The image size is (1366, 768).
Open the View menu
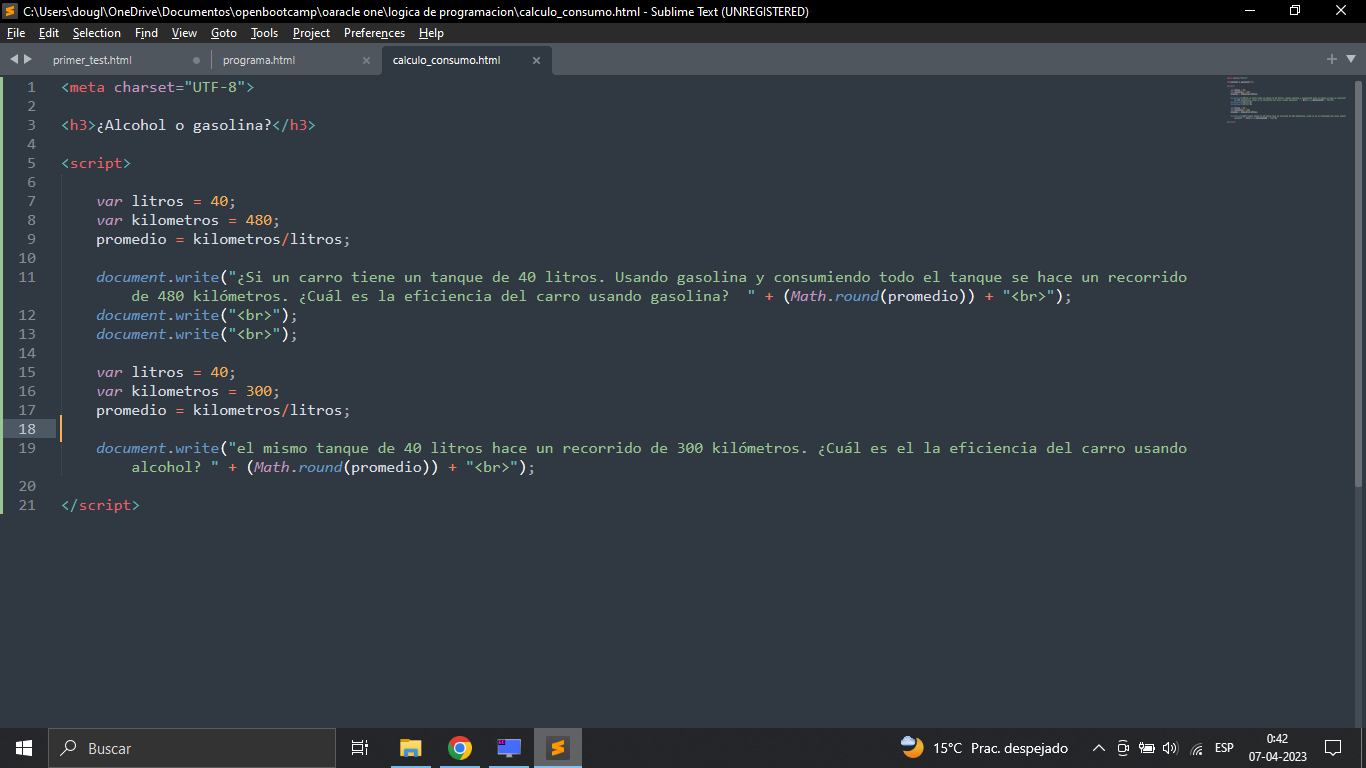(x=184, y=33)
